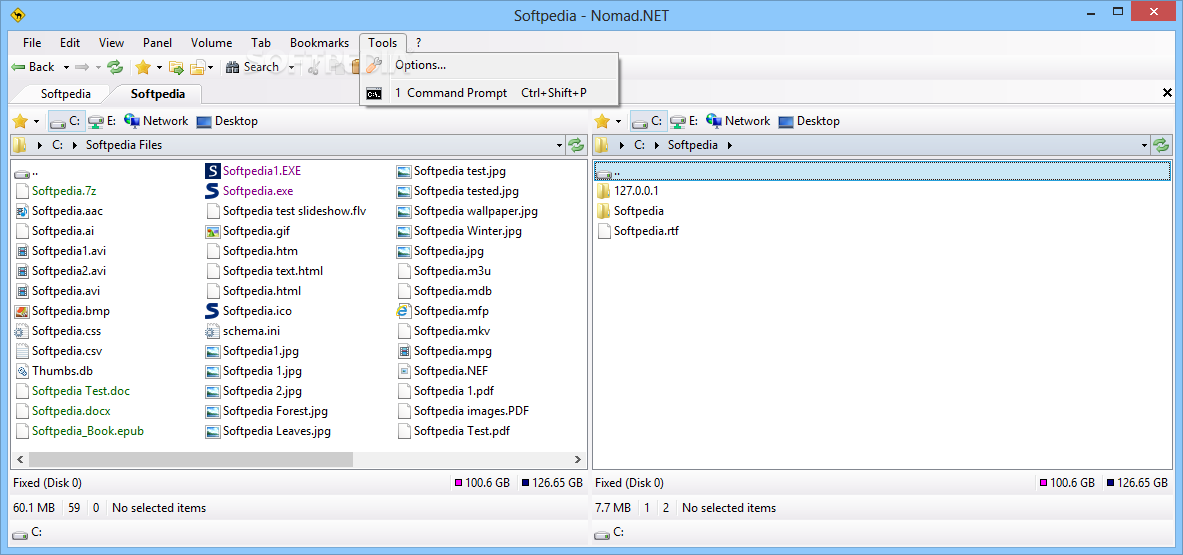Select the Thumbs.db file
1183x555 pixels.
click(x=54, y=370)
